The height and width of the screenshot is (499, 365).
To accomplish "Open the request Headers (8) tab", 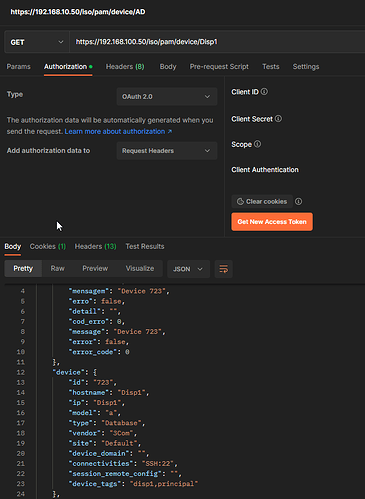I will pyautogui.click(x=125, y=67).
